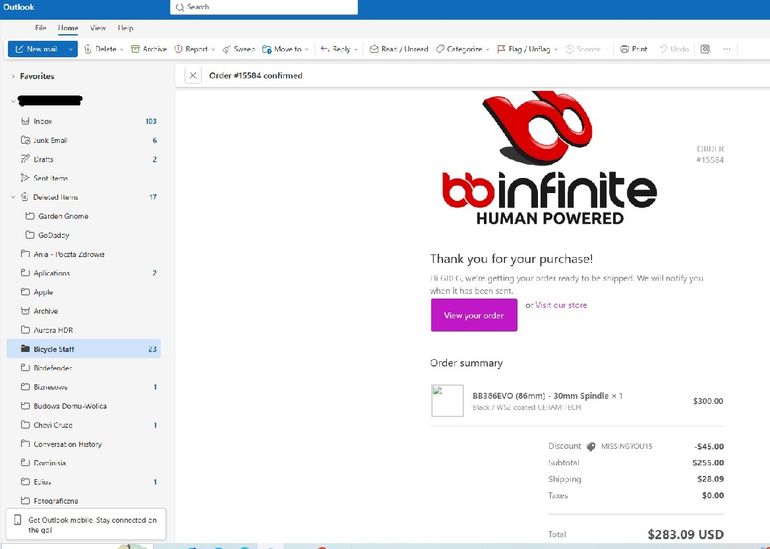Click the View your order button

coord(474,315)
